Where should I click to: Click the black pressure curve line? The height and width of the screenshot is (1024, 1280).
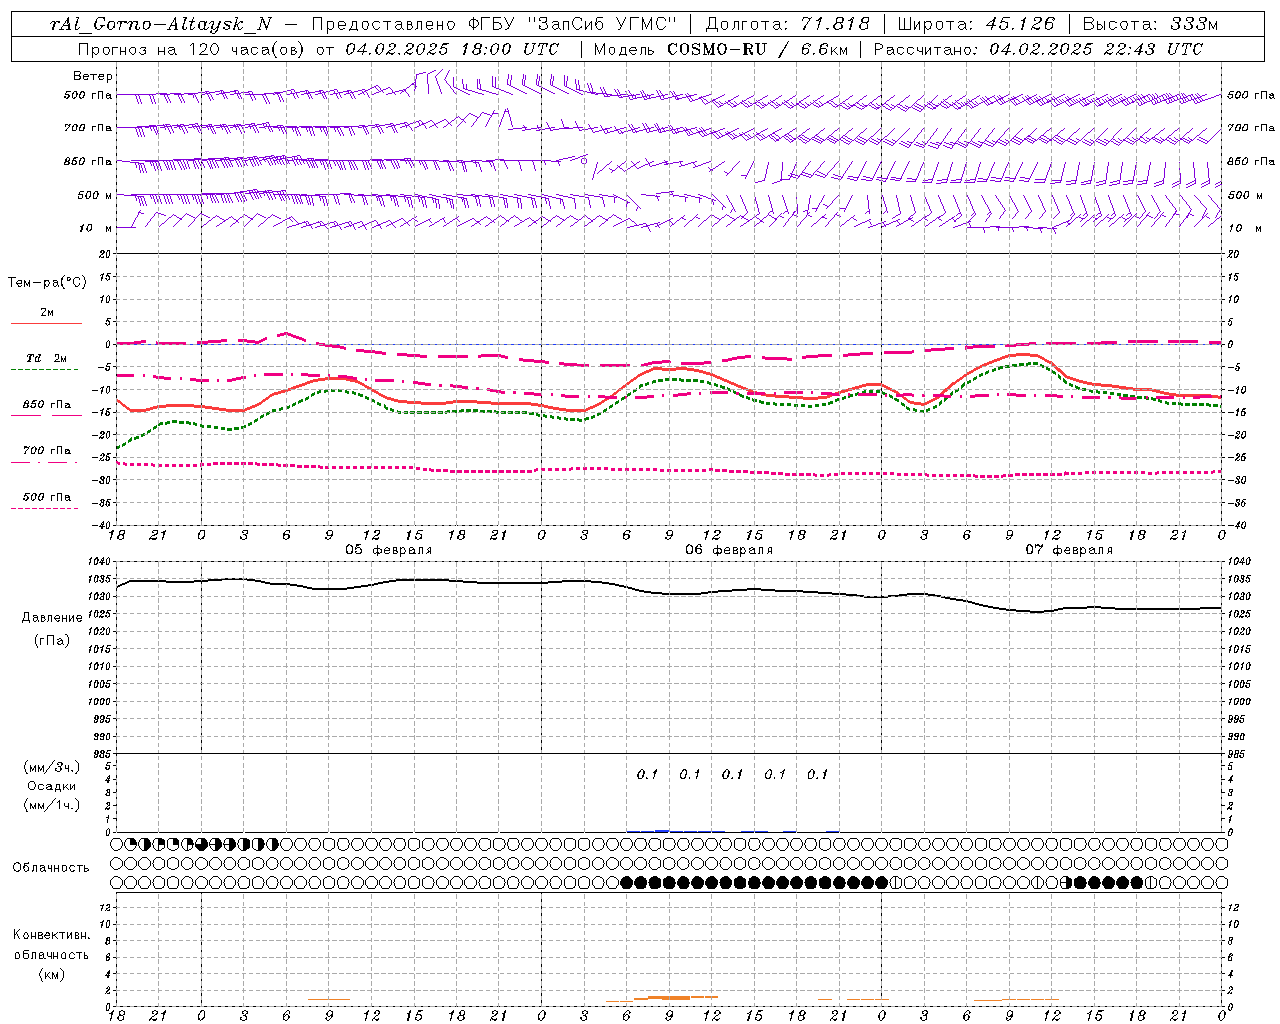tap(669, 593)
